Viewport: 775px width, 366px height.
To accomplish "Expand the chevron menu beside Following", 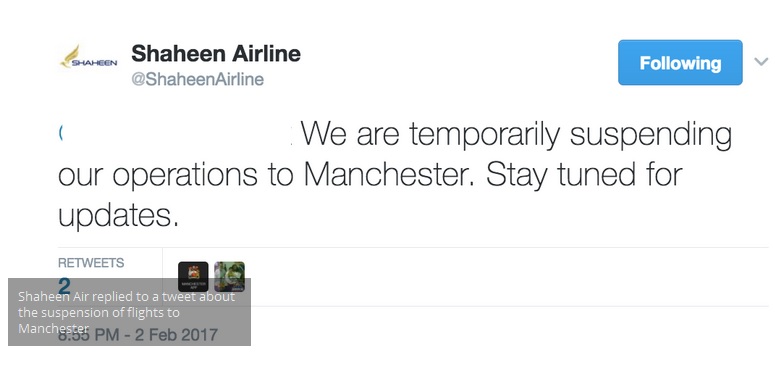I will [761, 62].
